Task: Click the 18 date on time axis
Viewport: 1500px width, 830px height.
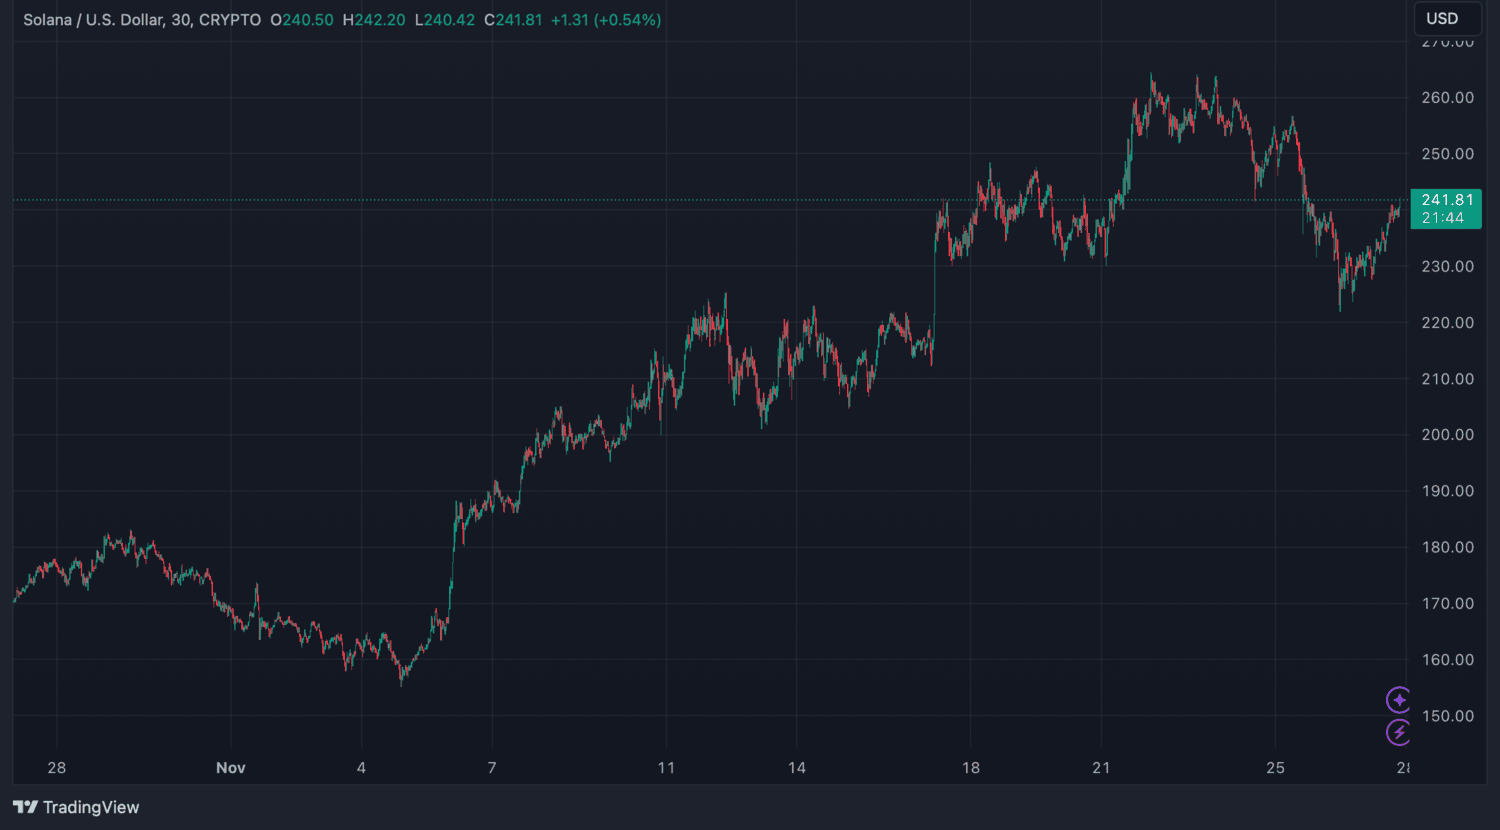Action: [x=970, y=768]
